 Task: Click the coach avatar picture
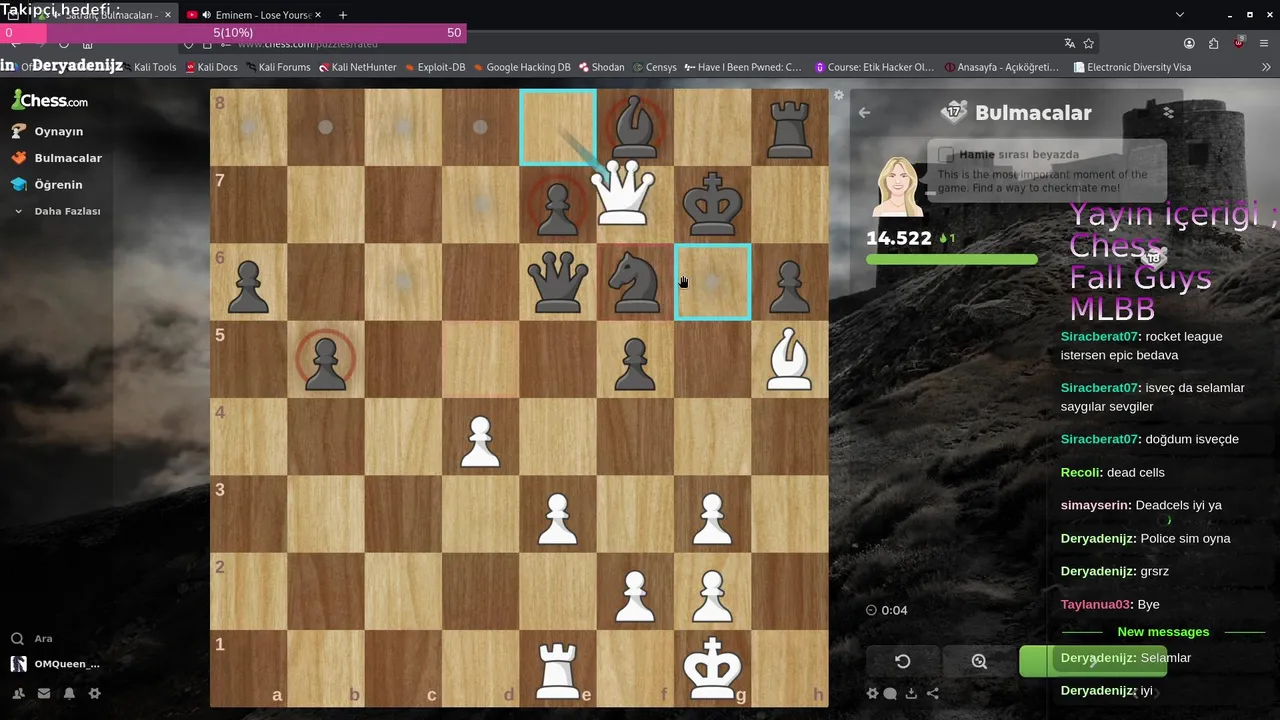pyautogui.click(x=897, y=186)
